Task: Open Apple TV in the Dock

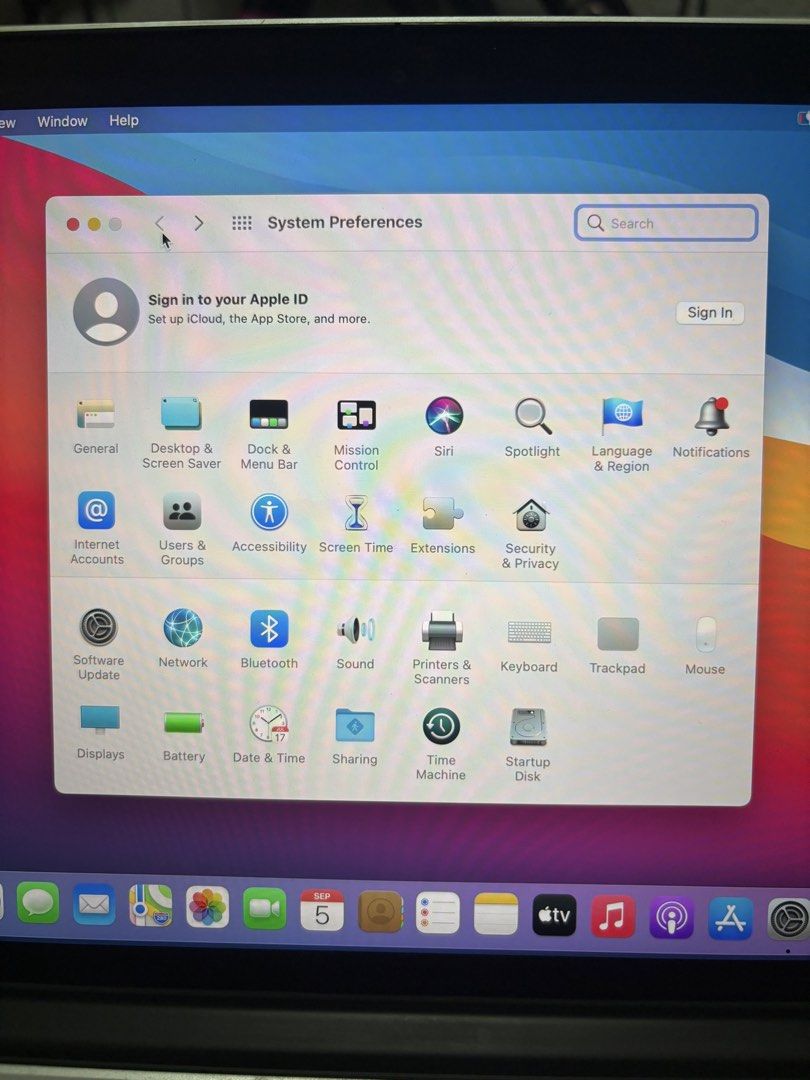Action: (554, 915)
